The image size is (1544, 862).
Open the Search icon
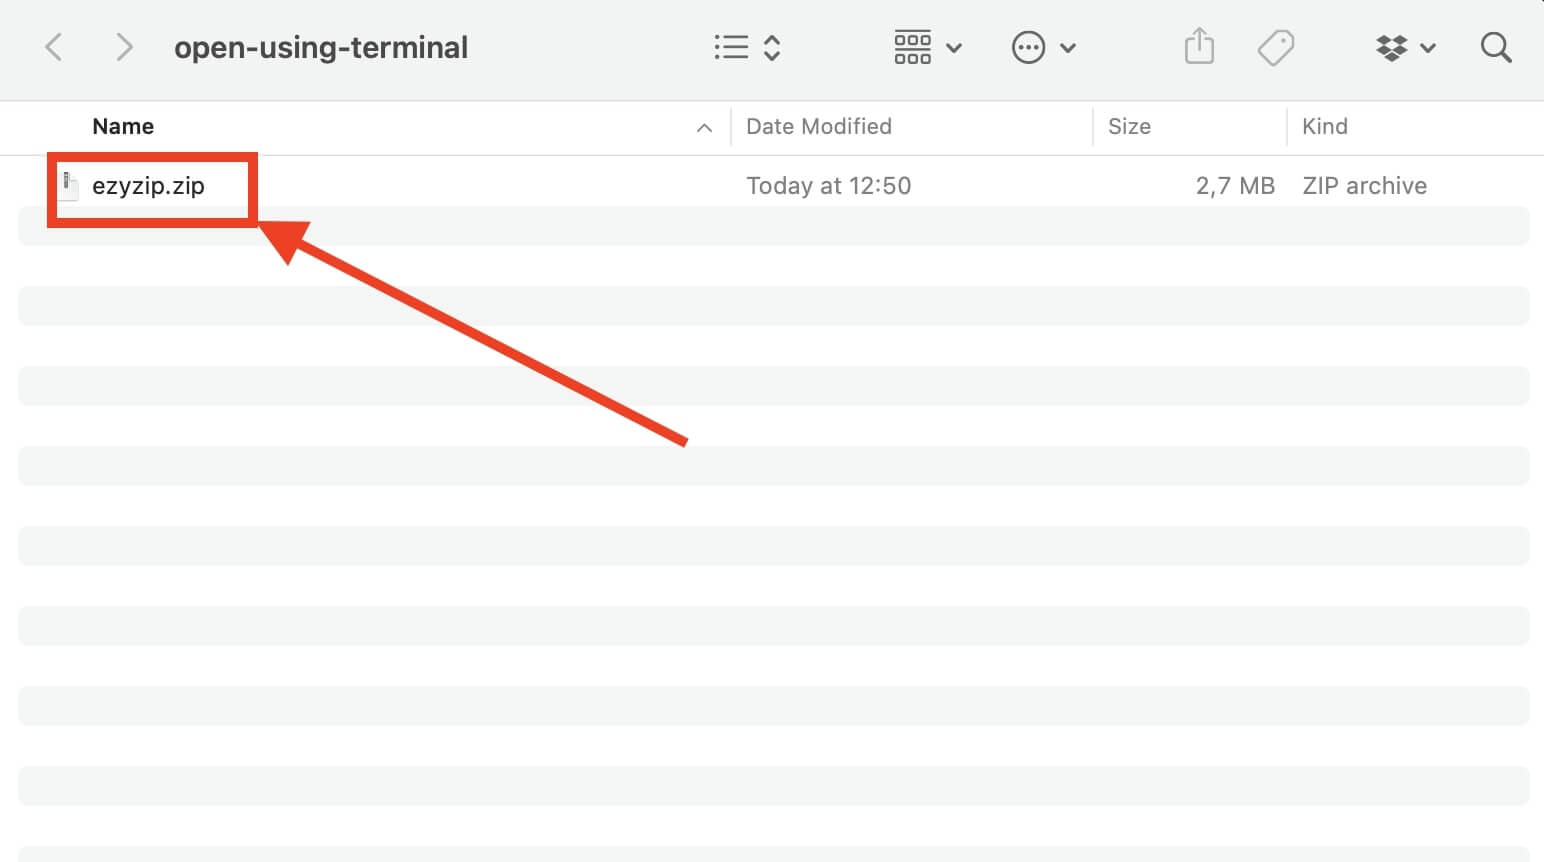[x=1495, y=47]
